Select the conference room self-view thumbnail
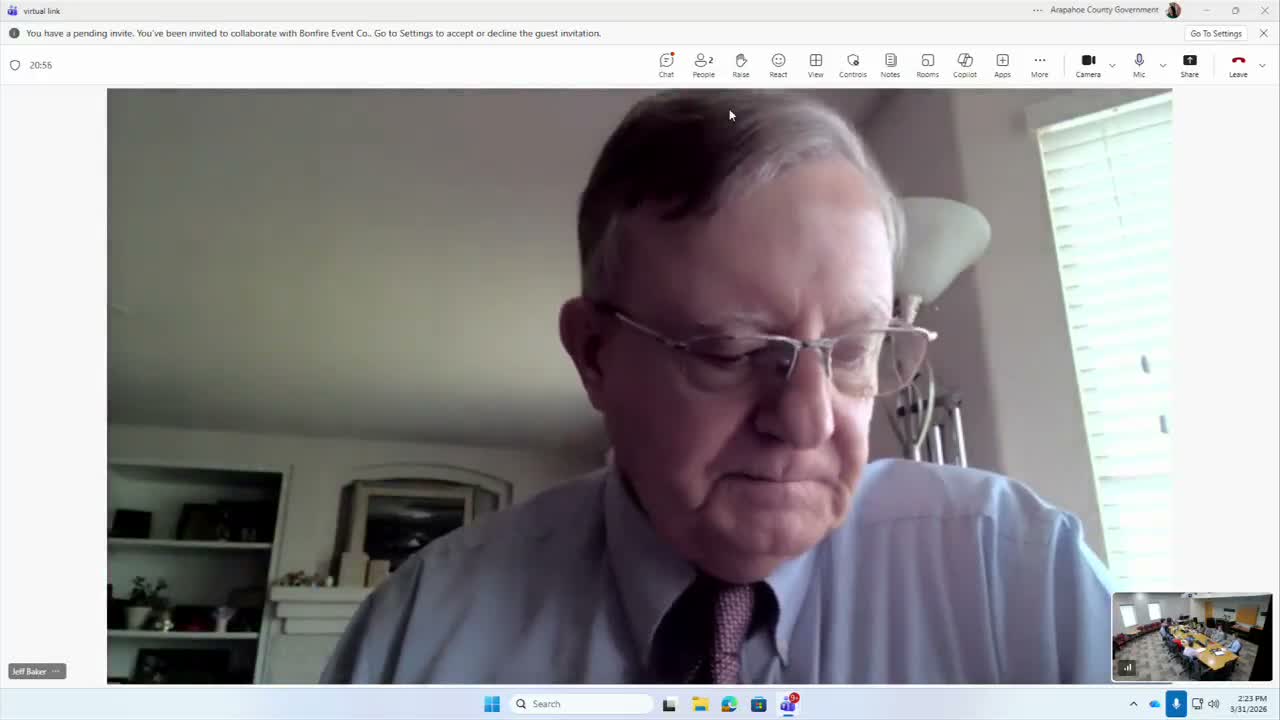 point(1192,636)
